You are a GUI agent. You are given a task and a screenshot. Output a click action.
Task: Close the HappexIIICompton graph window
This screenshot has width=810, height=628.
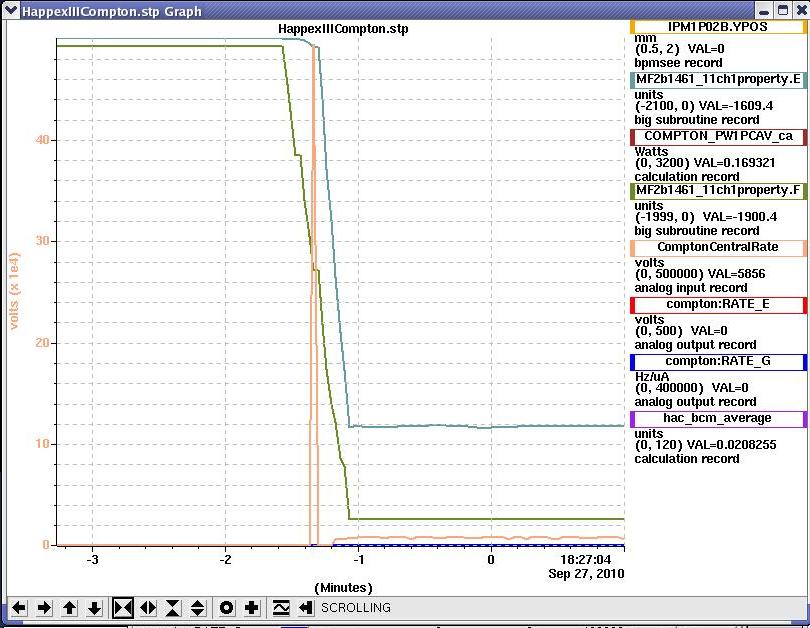click(801, 10)
